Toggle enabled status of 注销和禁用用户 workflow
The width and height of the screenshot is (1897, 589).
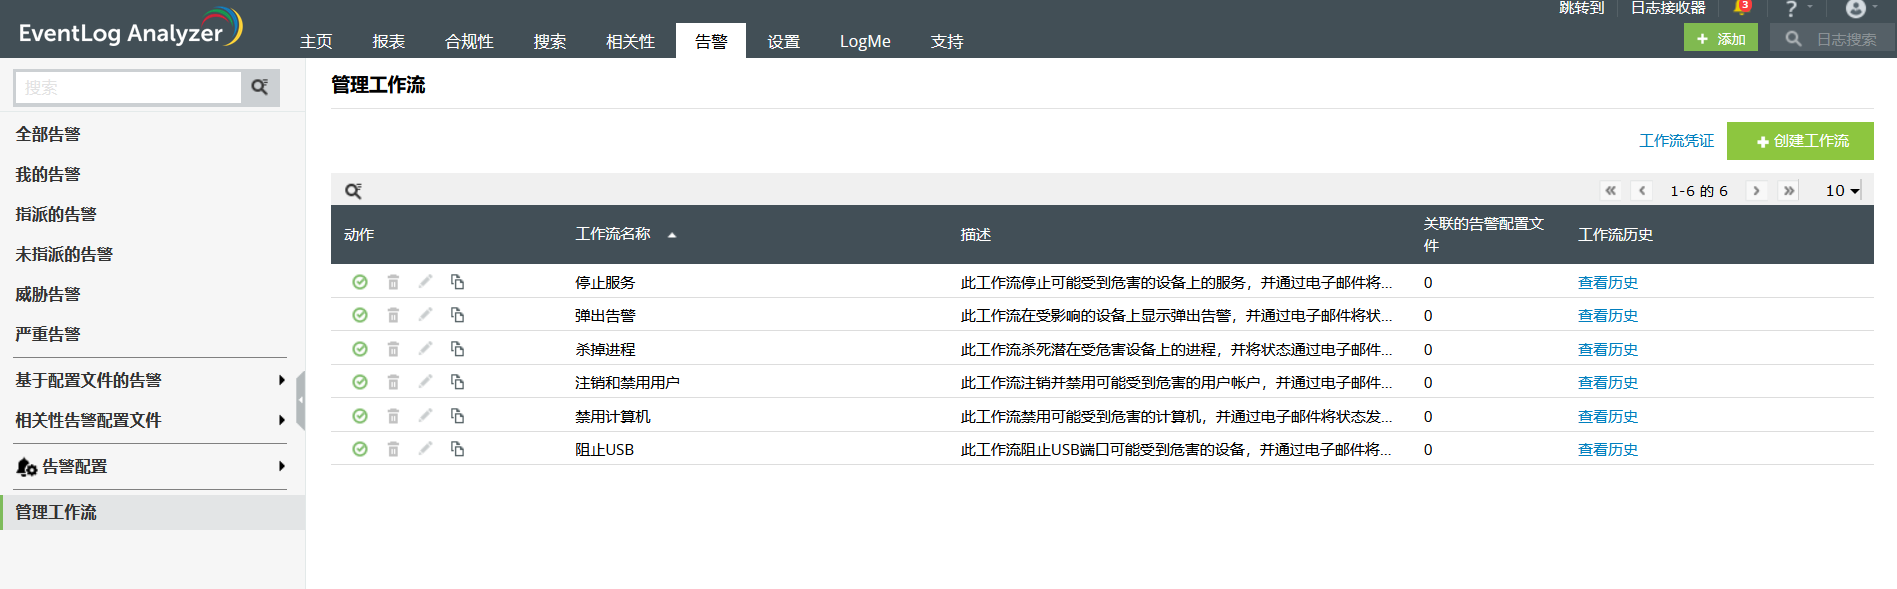tap(360, 382)
